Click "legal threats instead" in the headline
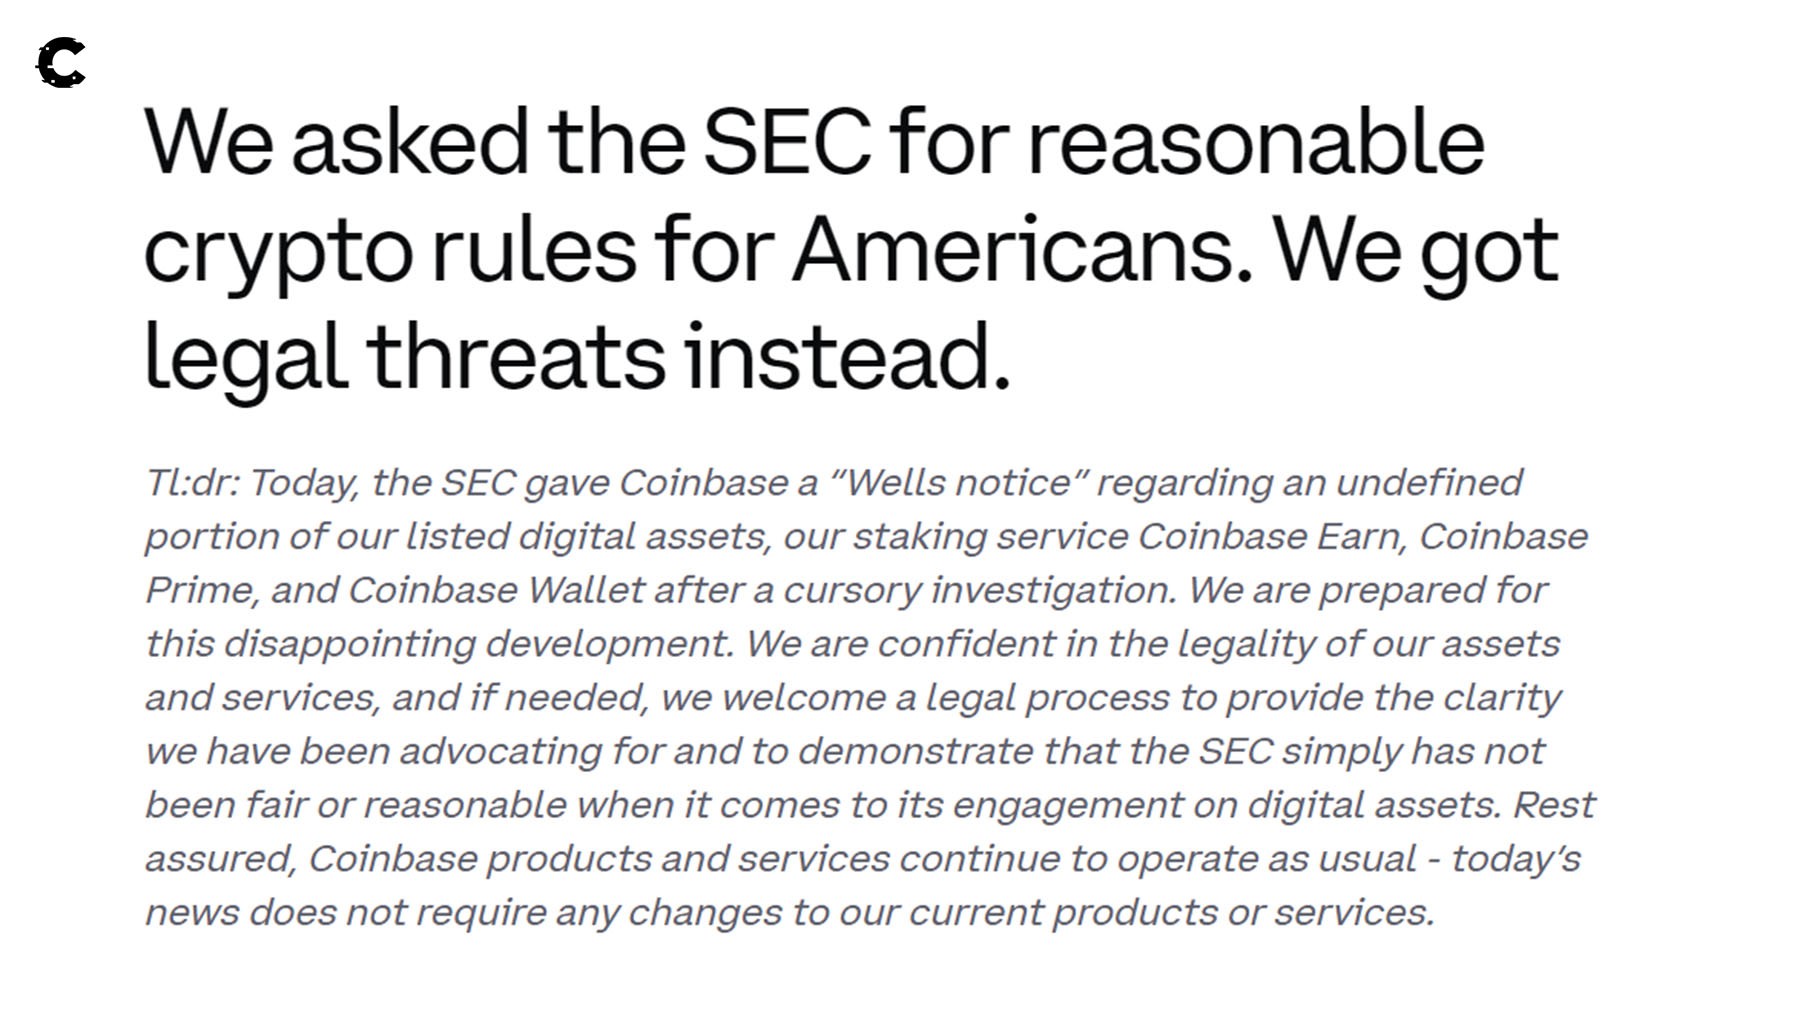Viewport: 1800px width, 1025px height. click(x=577, y=356)
